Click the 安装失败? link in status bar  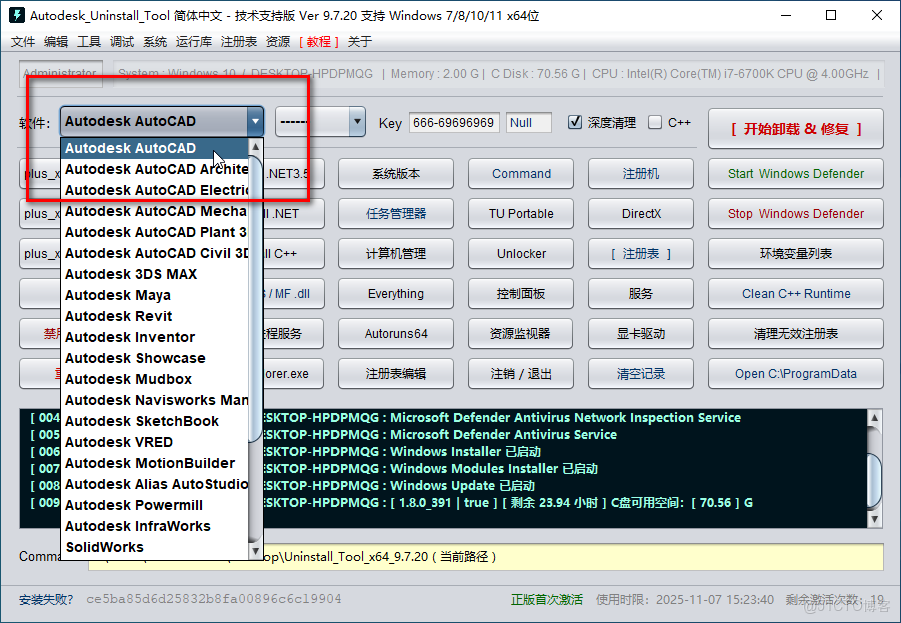click(x=44, y=600)
